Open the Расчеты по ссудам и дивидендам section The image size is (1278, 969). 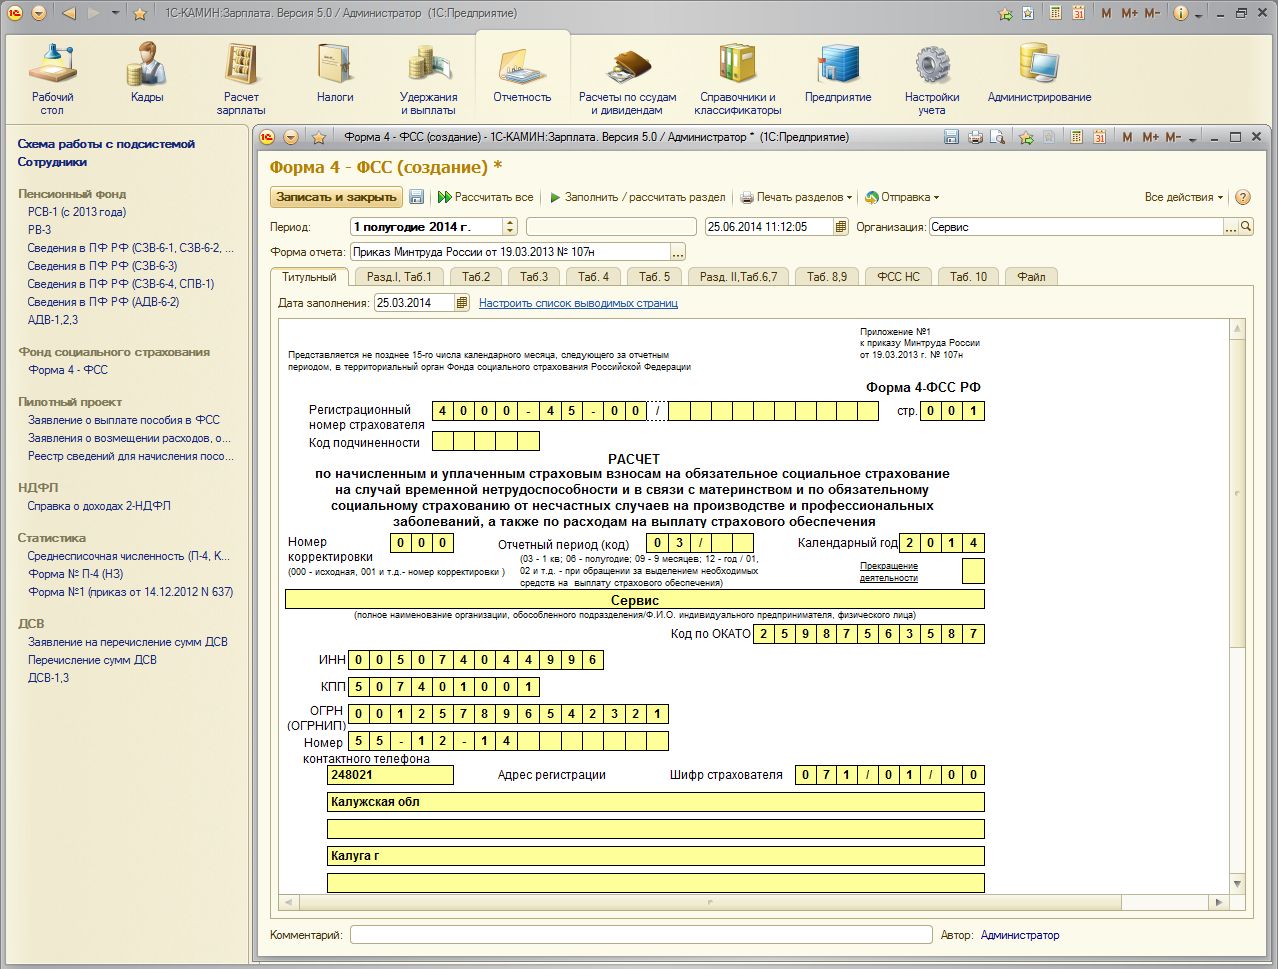[628, 78]
